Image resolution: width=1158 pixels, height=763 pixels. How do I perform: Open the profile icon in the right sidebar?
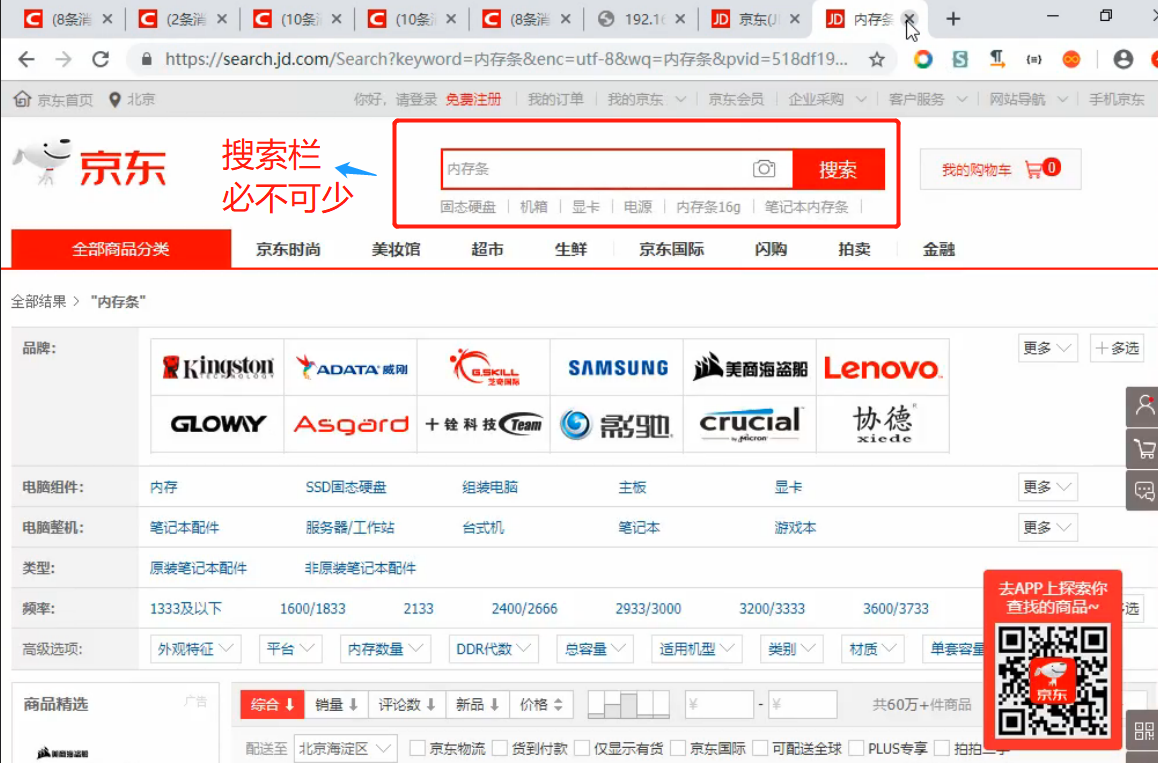tap(1143, 404)
